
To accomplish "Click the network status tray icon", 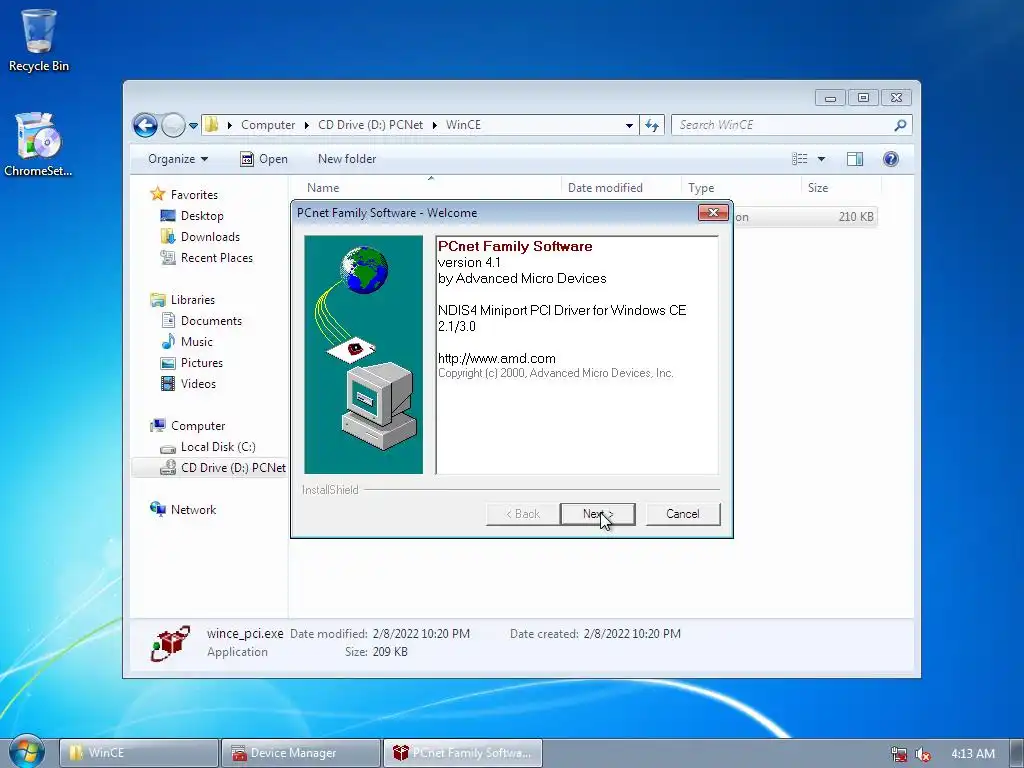I will point(899,754).
